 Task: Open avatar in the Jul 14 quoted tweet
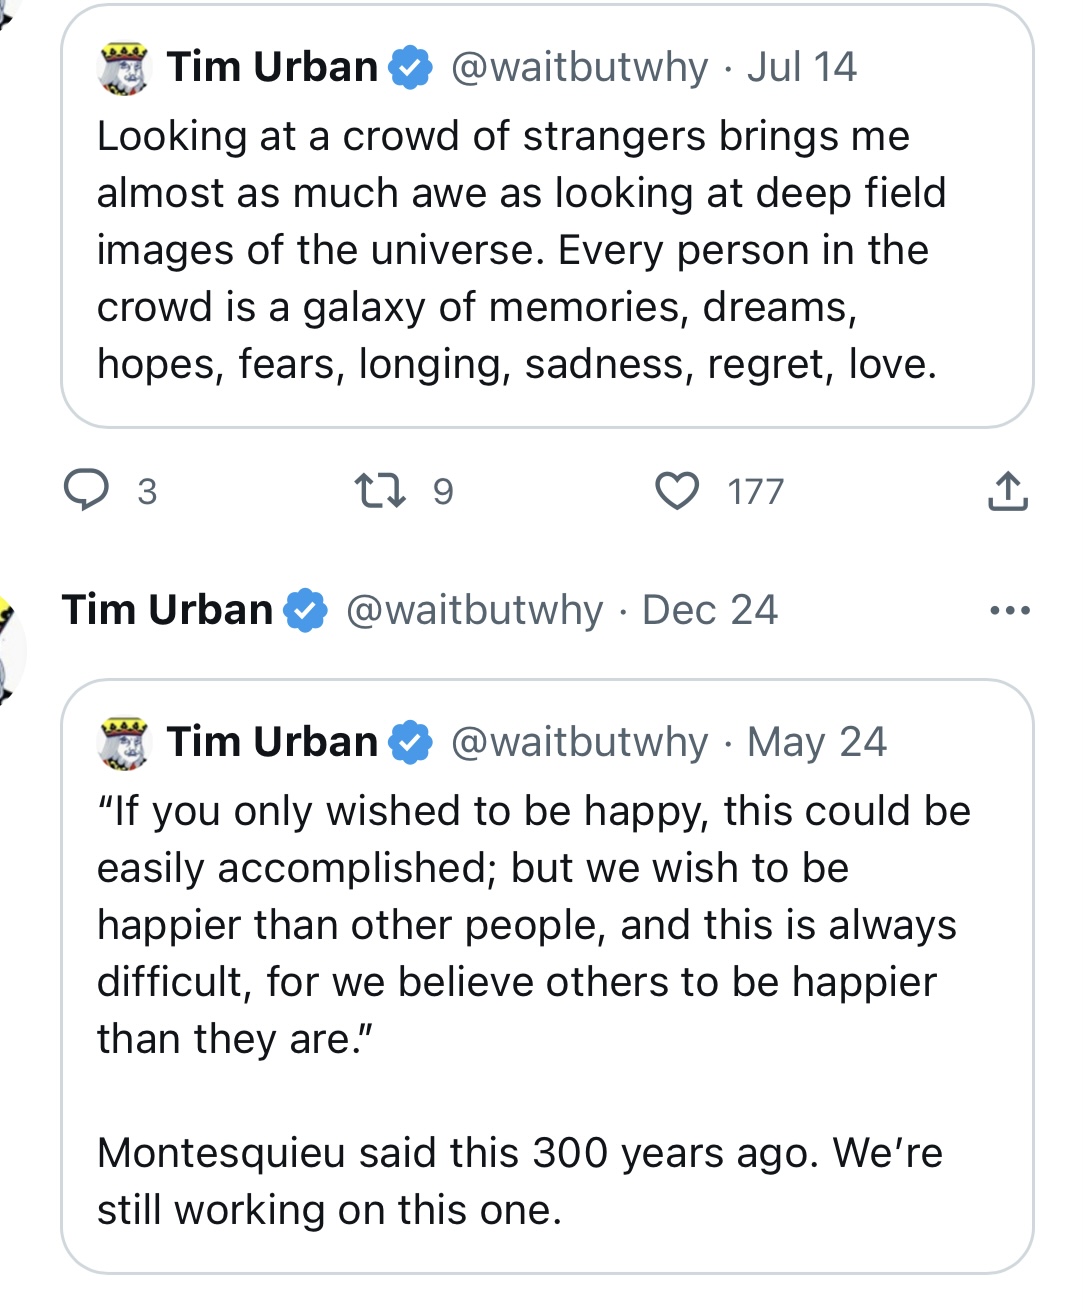pyautogui.click(x=124, y=69)
